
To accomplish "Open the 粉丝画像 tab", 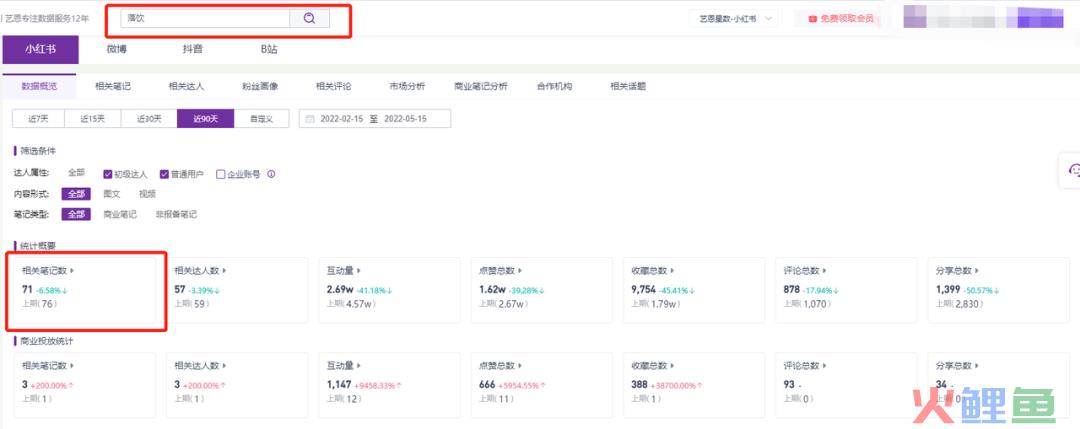I will pos(260,87).
